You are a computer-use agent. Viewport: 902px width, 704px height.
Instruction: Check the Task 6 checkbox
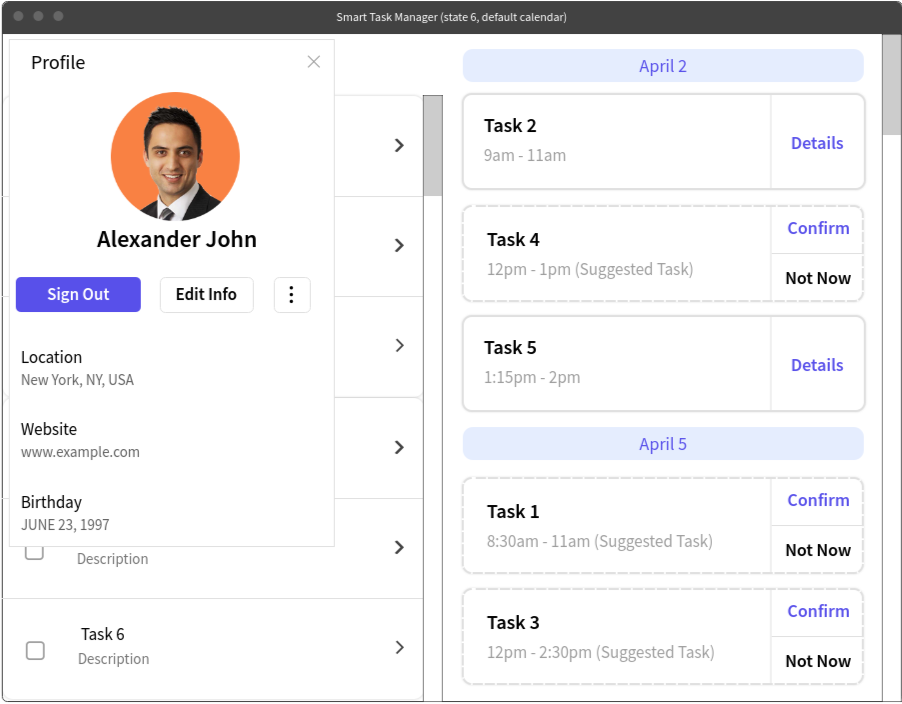(35, 651)
